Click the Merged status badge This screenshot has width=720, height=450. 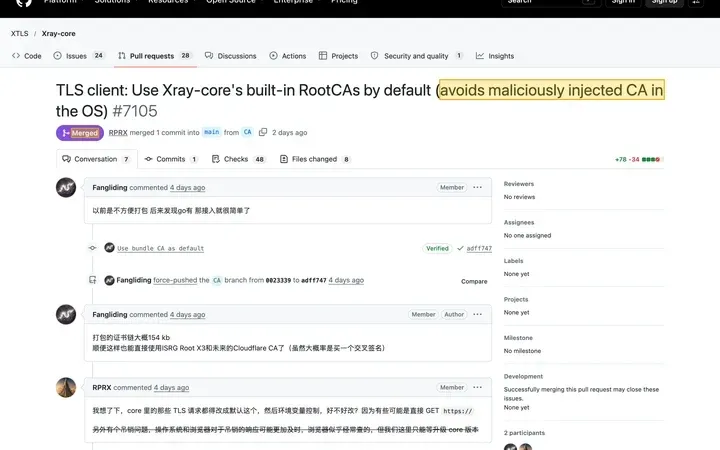click(80, 133)
